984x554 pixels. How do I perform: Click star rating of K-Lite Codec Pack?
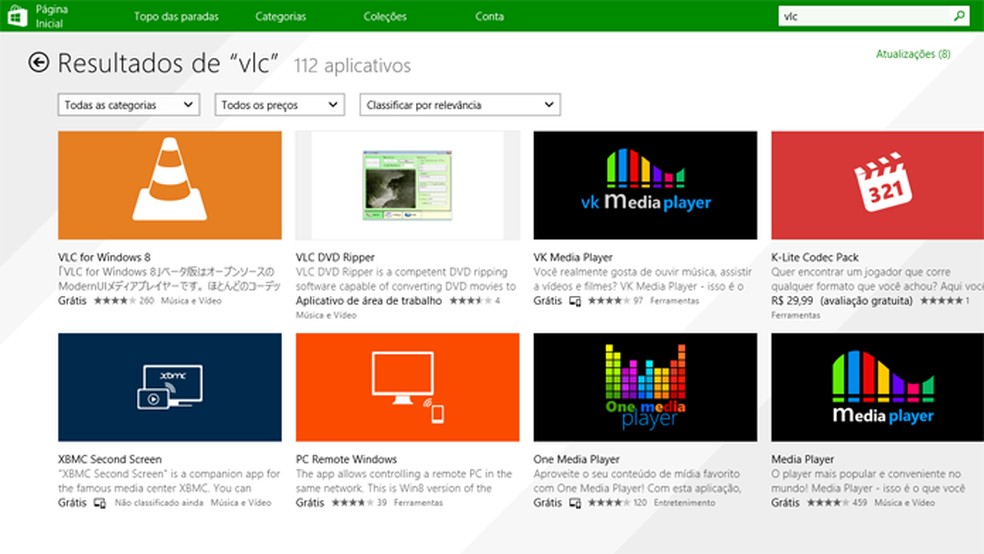click(941, 301)
